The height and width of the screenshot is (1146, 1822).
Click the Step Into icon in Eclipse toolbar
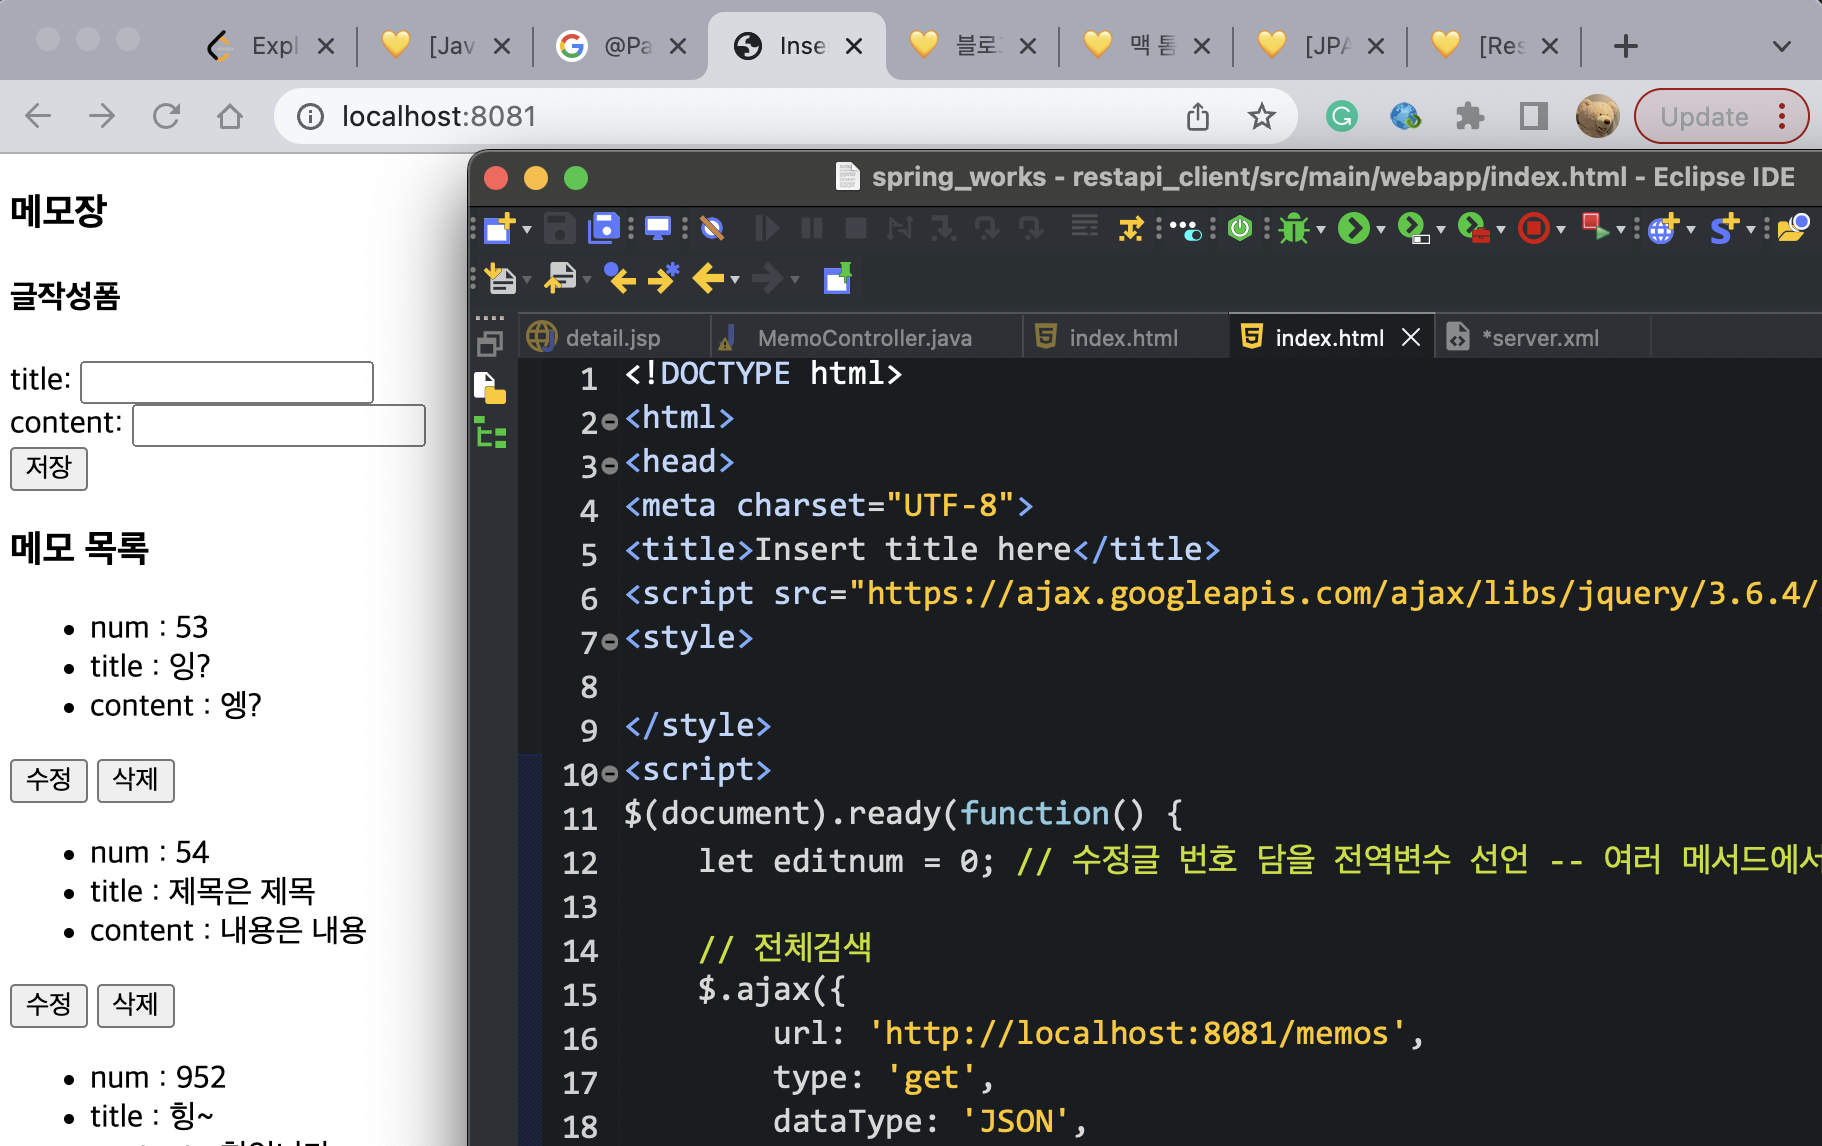pyautogui.click(x=943, y=229)
